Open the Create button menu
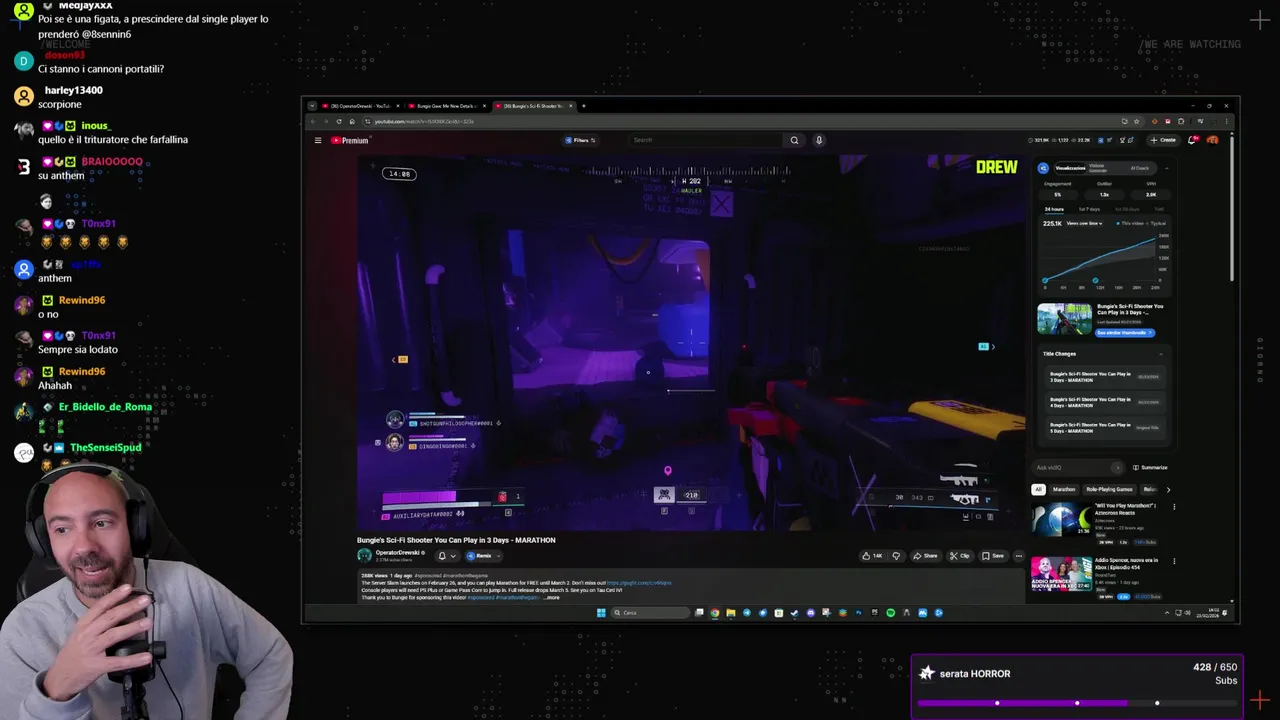 click(1164, 140)
